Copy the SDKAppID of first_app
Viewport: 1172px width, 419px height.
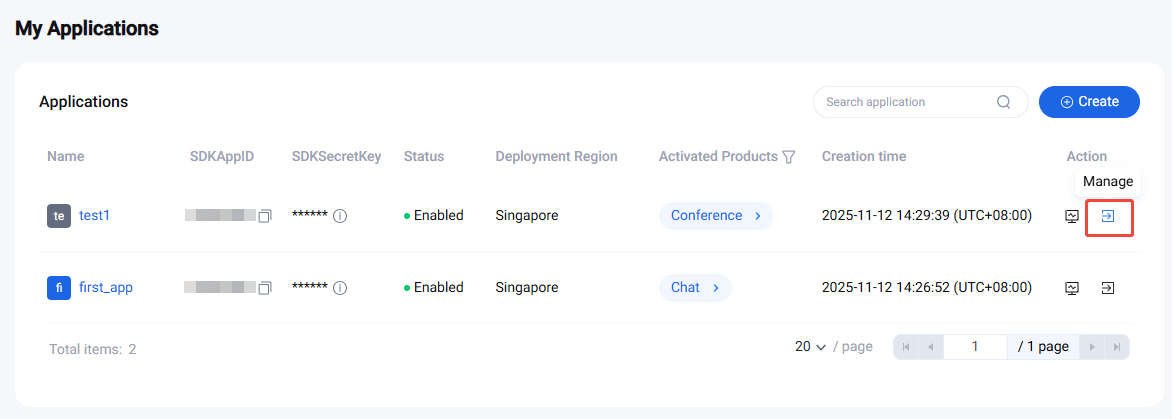(265, 288)
